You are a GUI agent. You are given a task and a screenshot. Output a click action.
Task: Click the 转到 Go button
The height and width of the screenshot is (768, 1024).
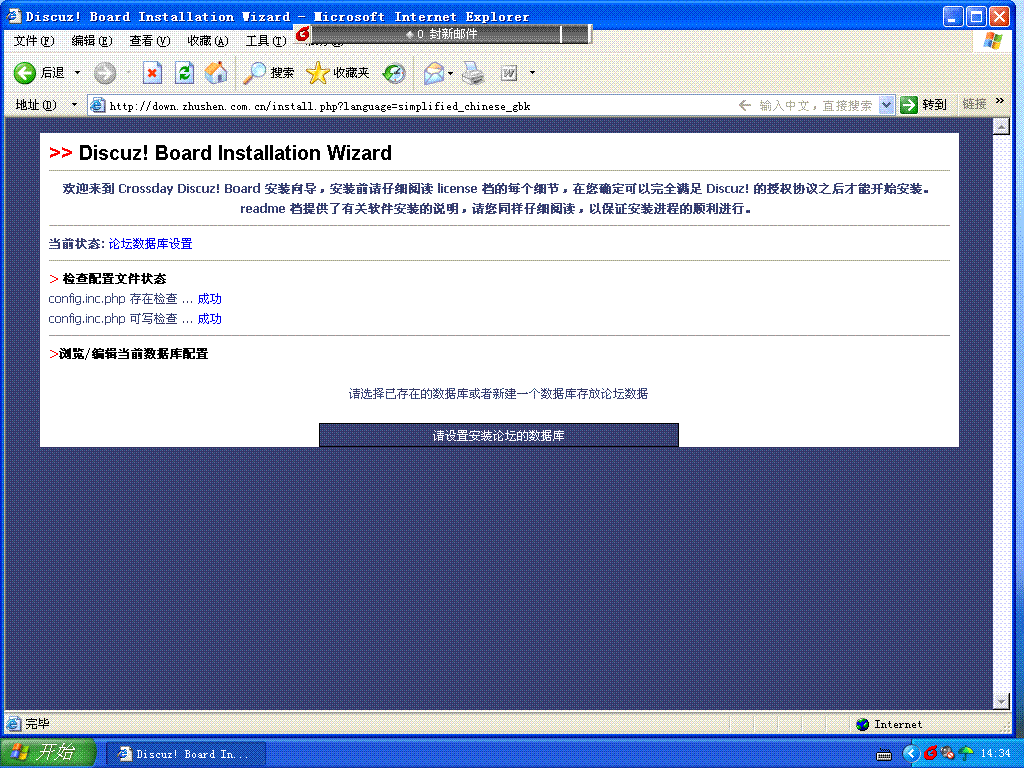[923, 104]
